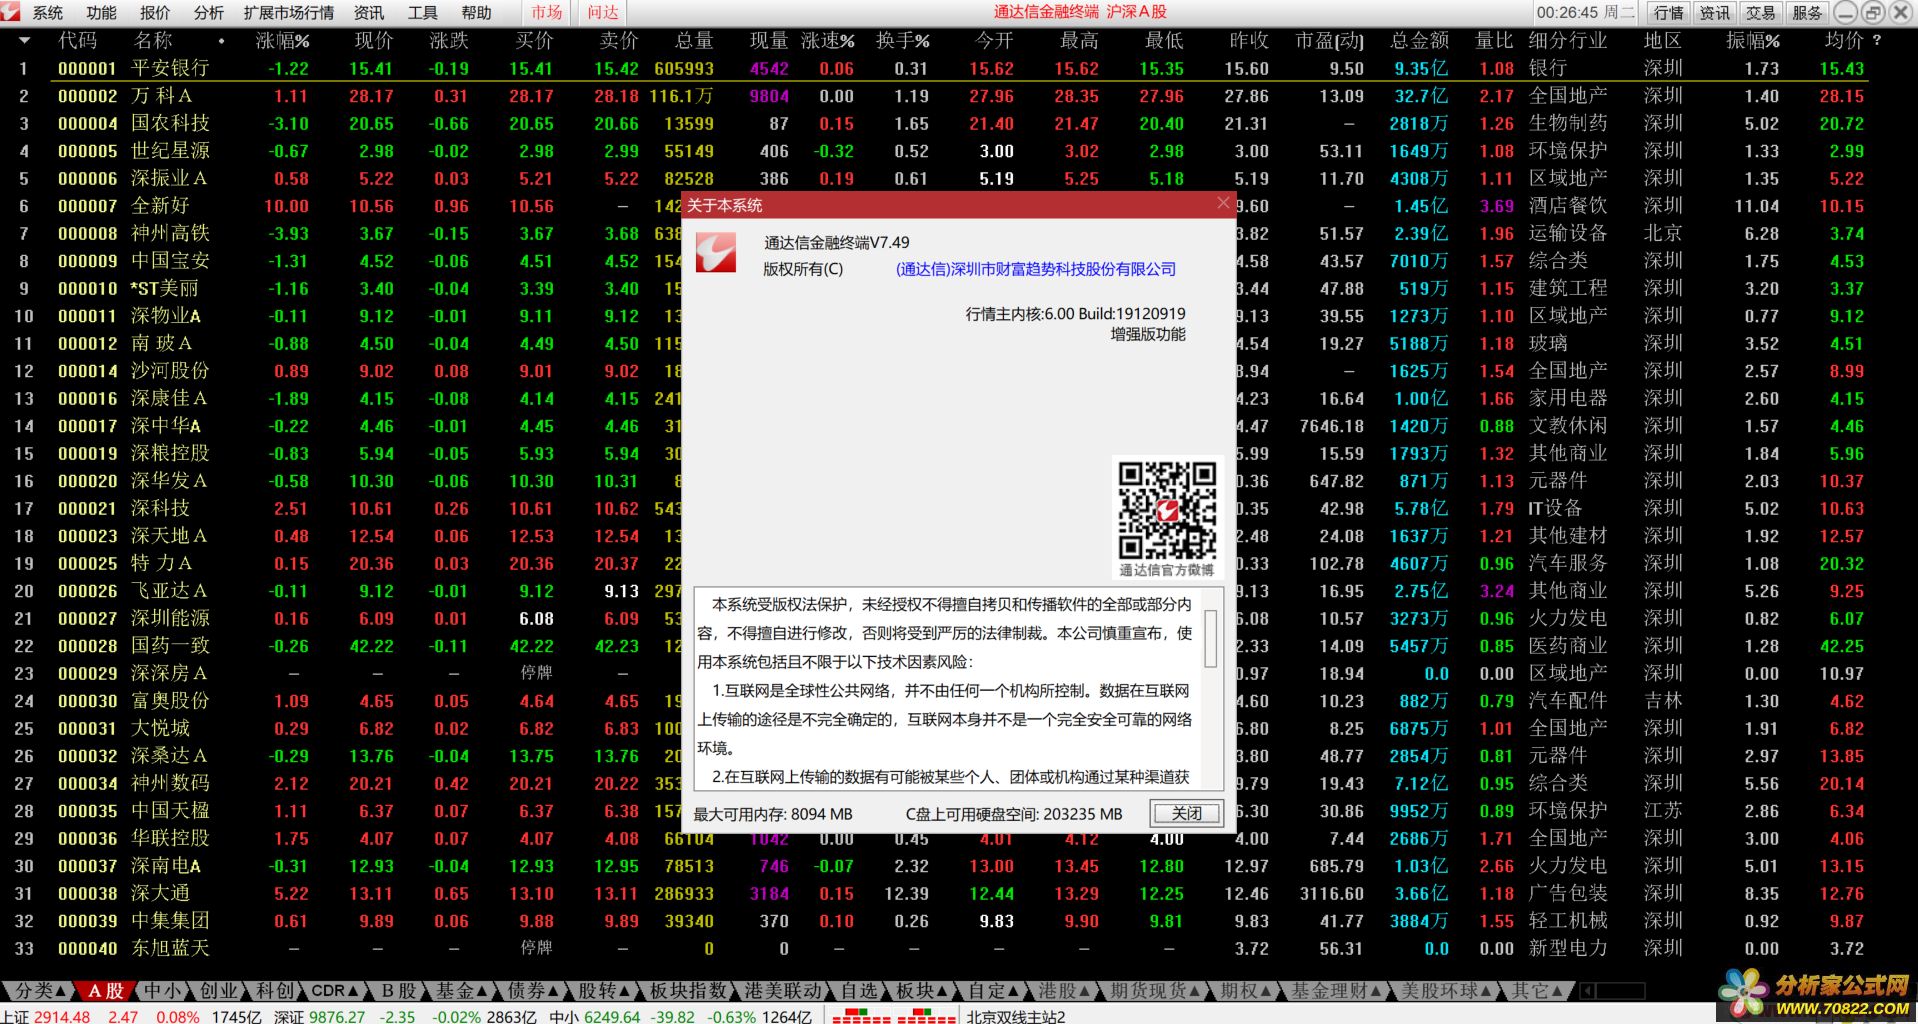Select the B股 tab at bottom
Viewport: 1918px width, 1024px height.
(398, 991)
